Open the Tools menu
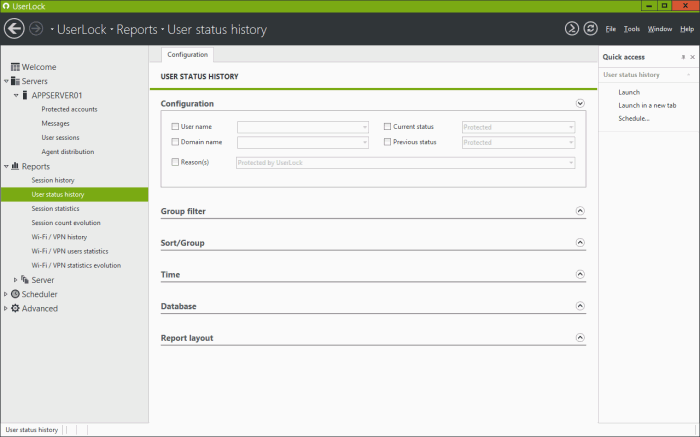The image size is (700, 437). pyautogui.click(x=632, y=29)
